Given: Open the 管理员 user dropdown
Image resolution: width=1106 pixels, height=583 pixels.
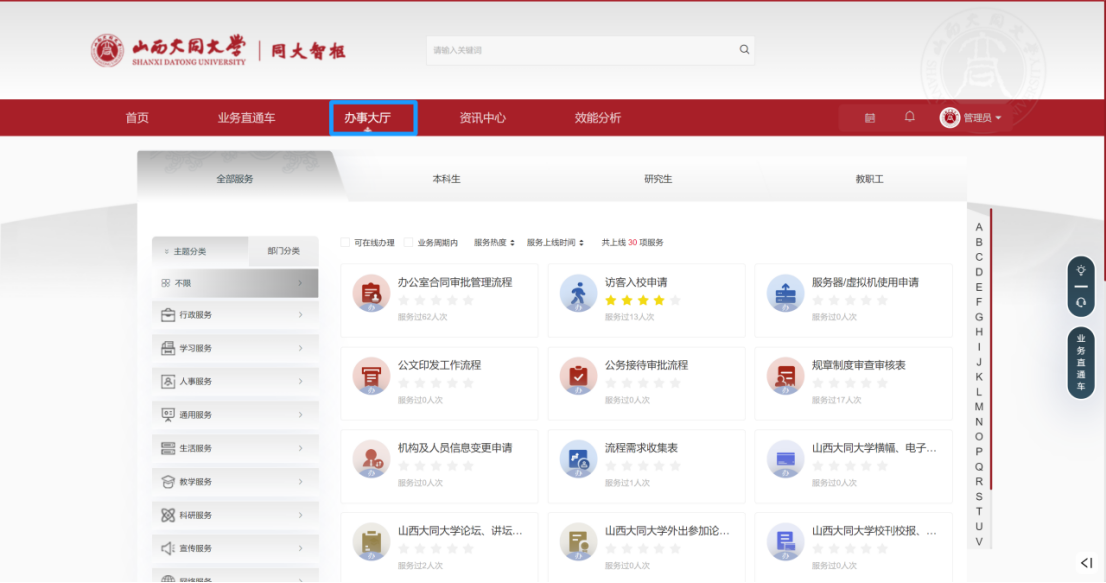Looking at the screenshot, I should pos(970,118).
